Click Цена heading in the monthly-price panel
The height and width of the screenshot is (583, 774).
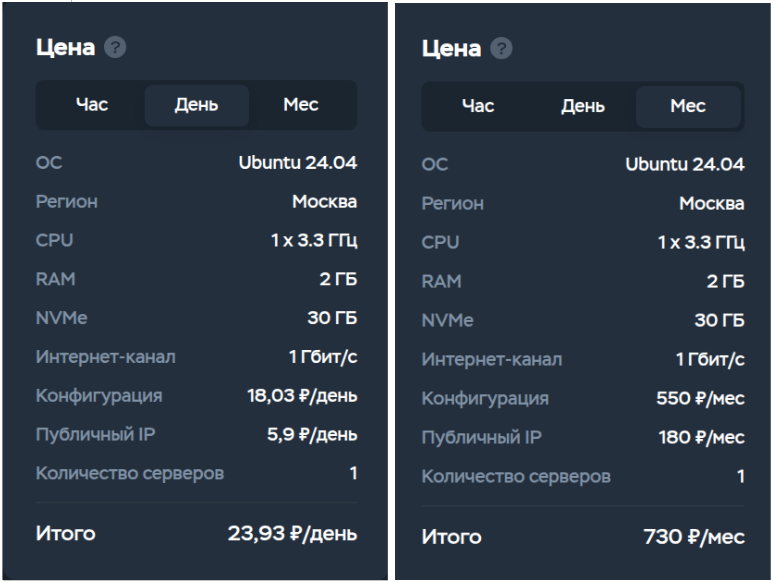pos(451,49)
